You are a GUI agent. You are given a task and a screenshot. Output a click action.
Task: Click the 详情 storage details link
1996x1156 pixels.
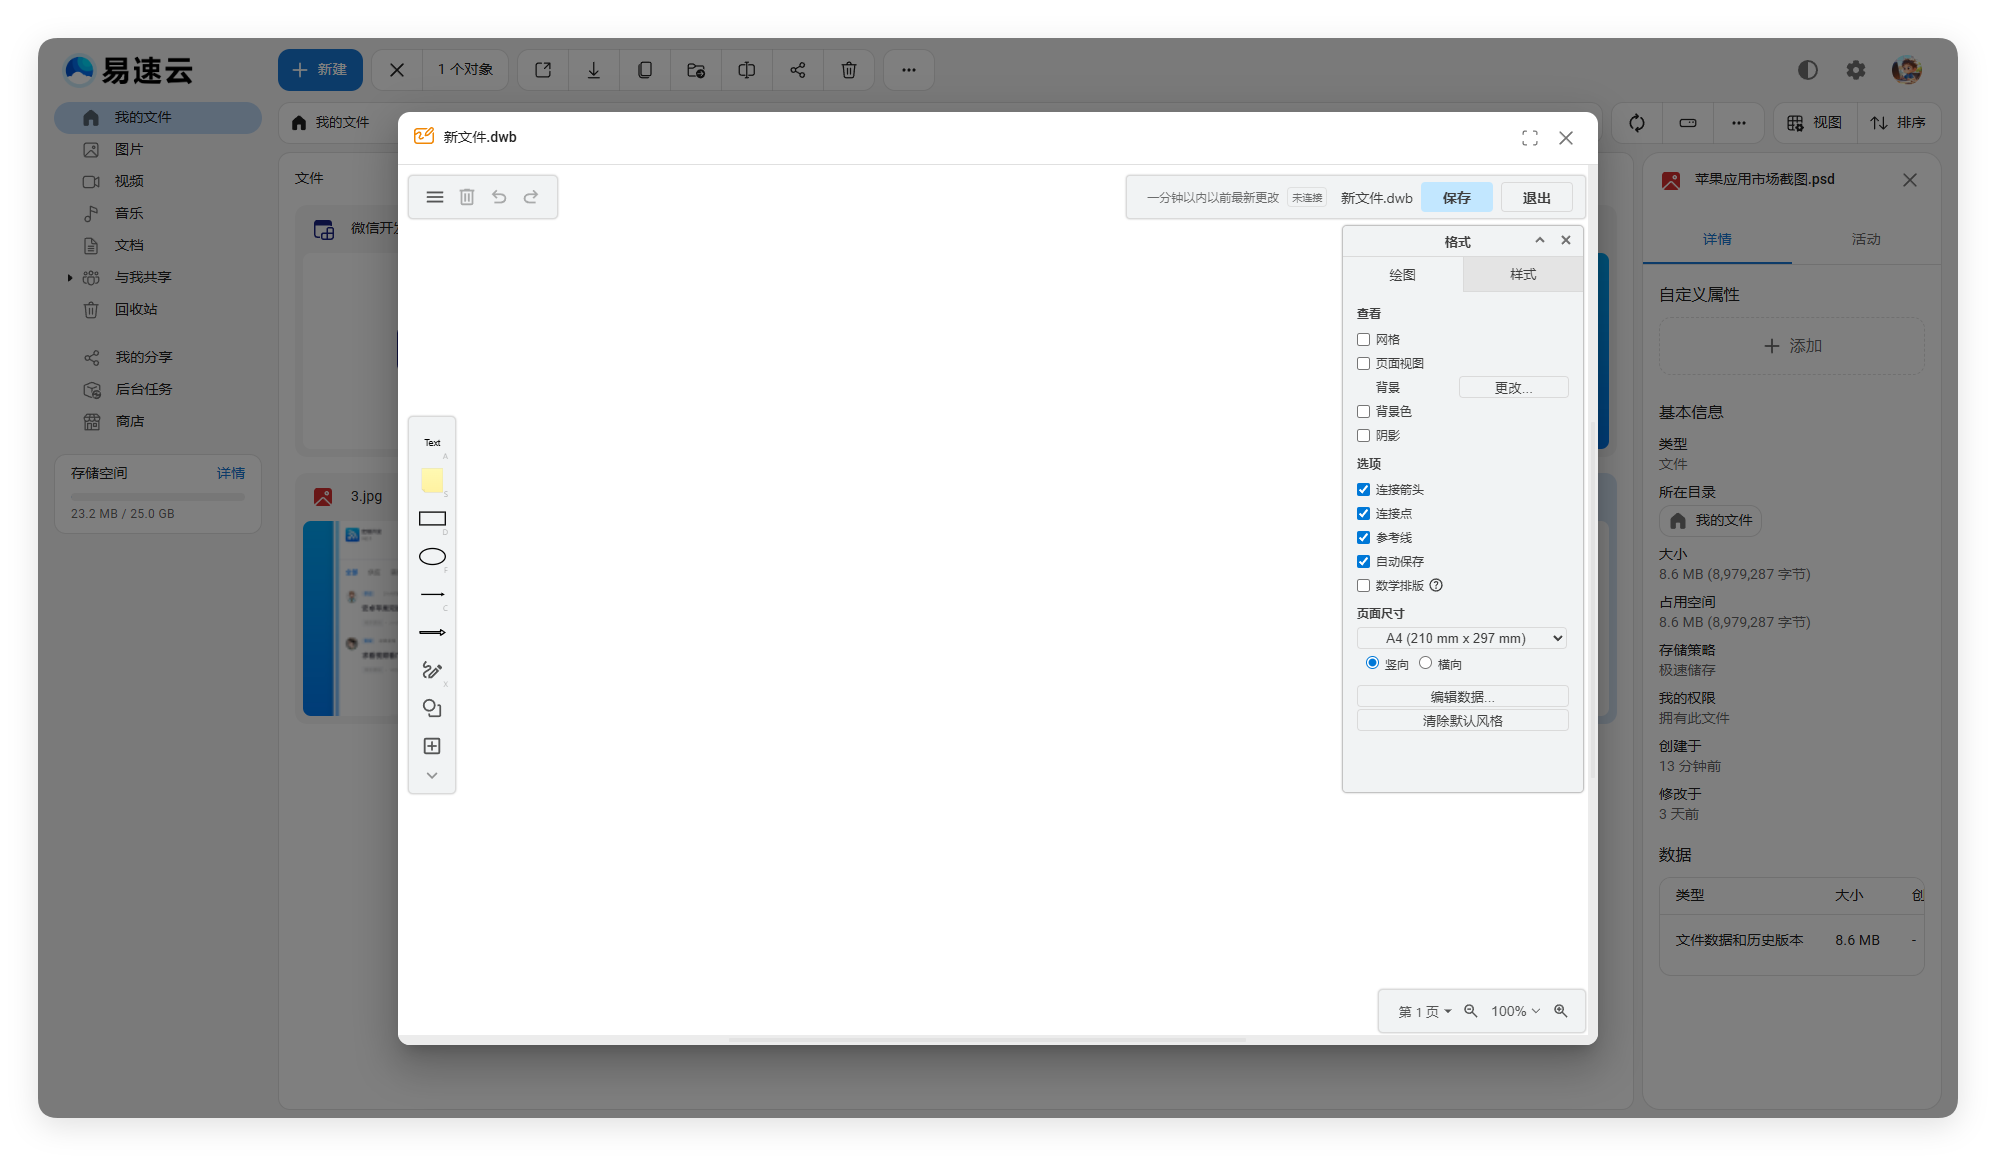[x=231, y=474]
